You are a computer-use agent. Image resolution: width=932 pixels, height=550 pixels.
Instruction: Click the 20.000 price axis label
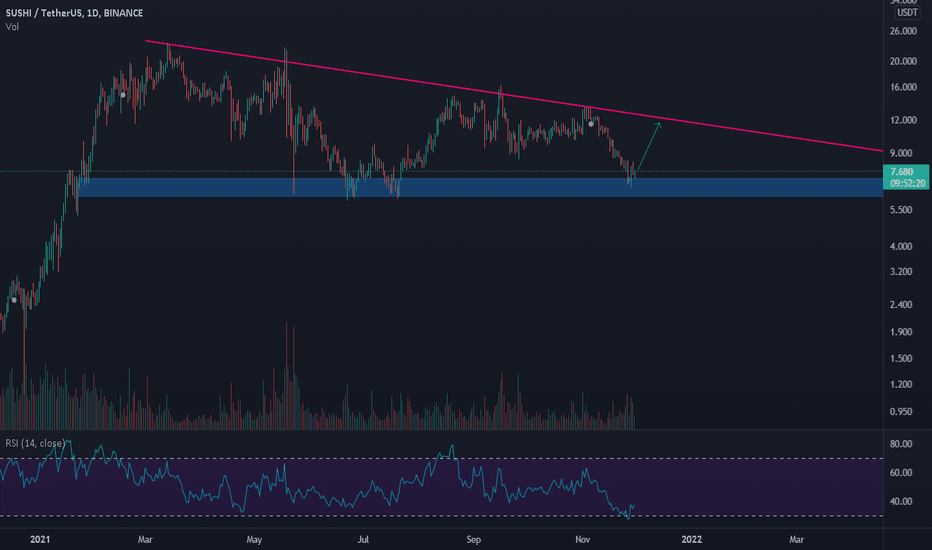click(x=903, y=61)
